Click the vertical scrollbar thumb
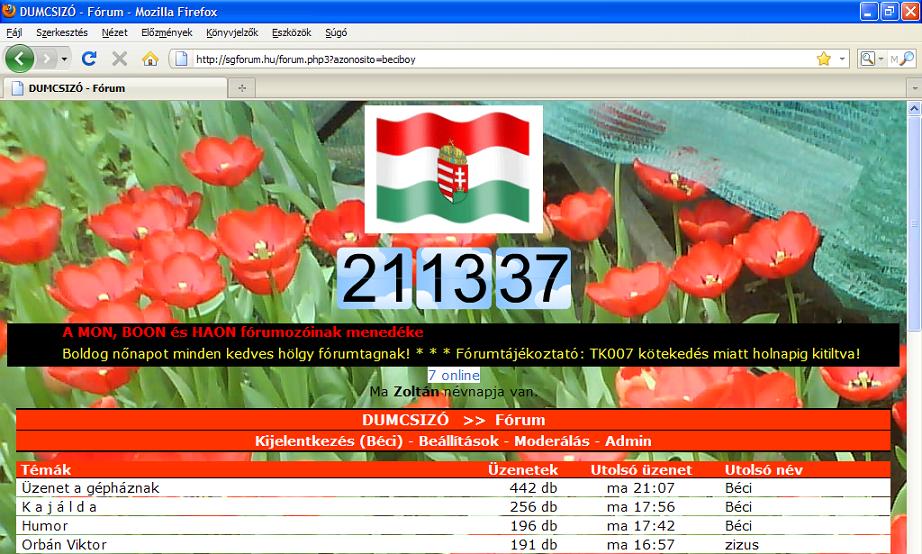Screen dimensions: 922x554 coord(914,223)
